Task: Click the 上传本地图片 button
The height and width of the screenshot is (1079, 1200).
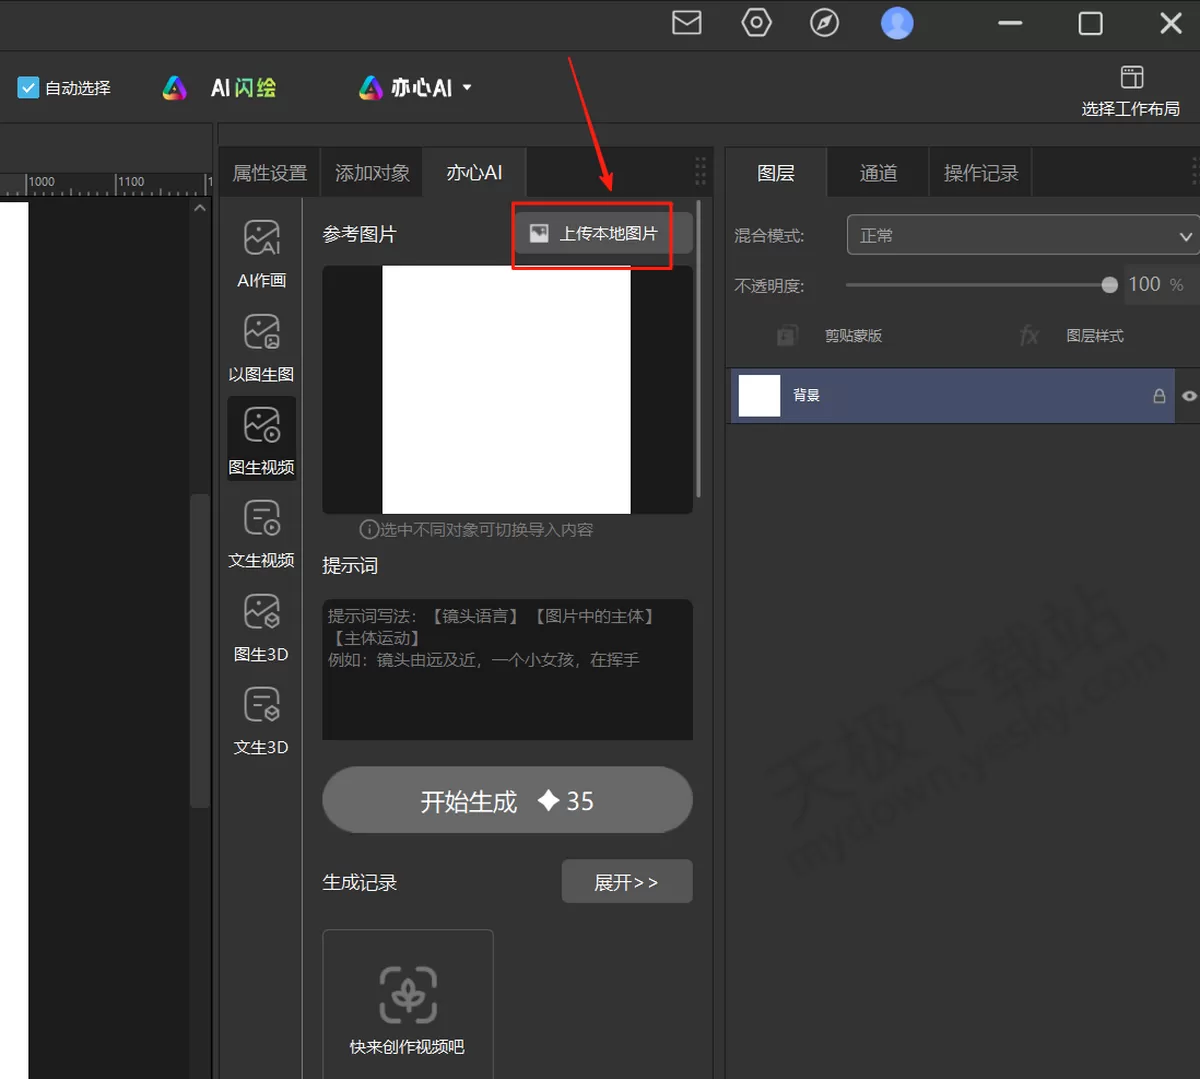Action: pos(595,234)
